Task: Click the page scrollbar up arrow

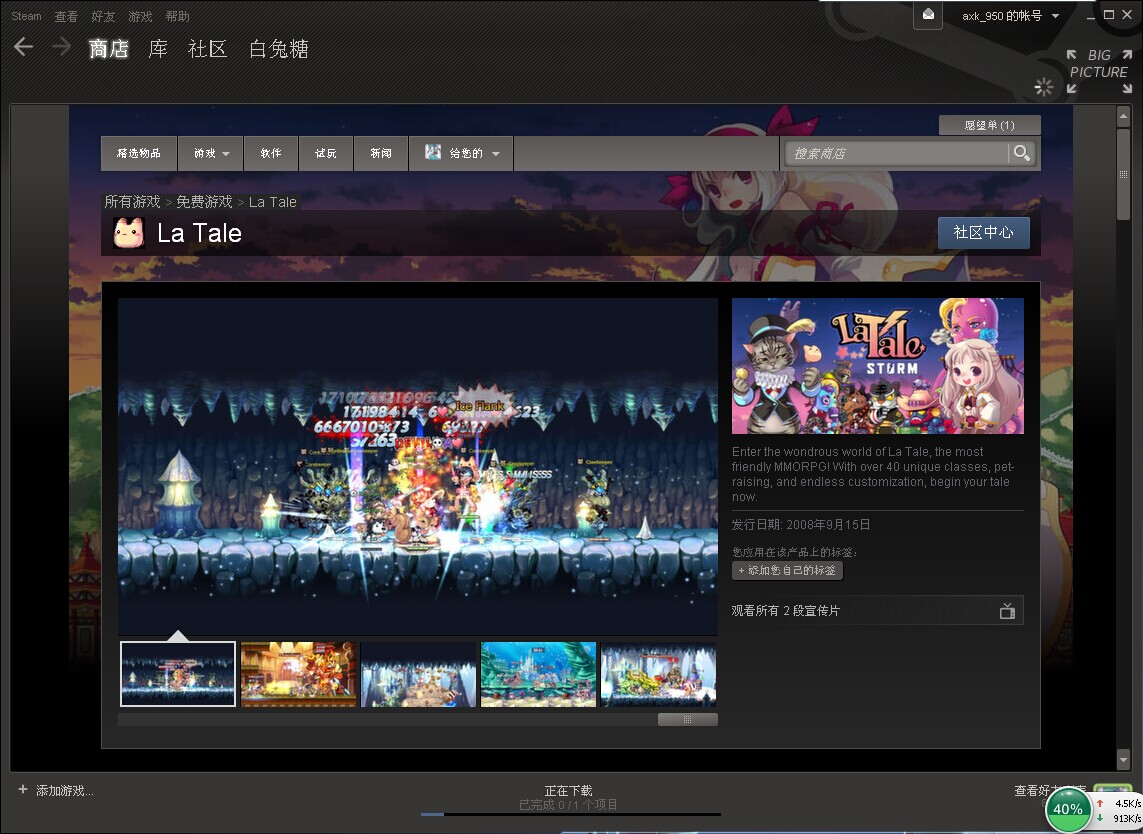Action: pyautogui.click(x=1123, y=116)
